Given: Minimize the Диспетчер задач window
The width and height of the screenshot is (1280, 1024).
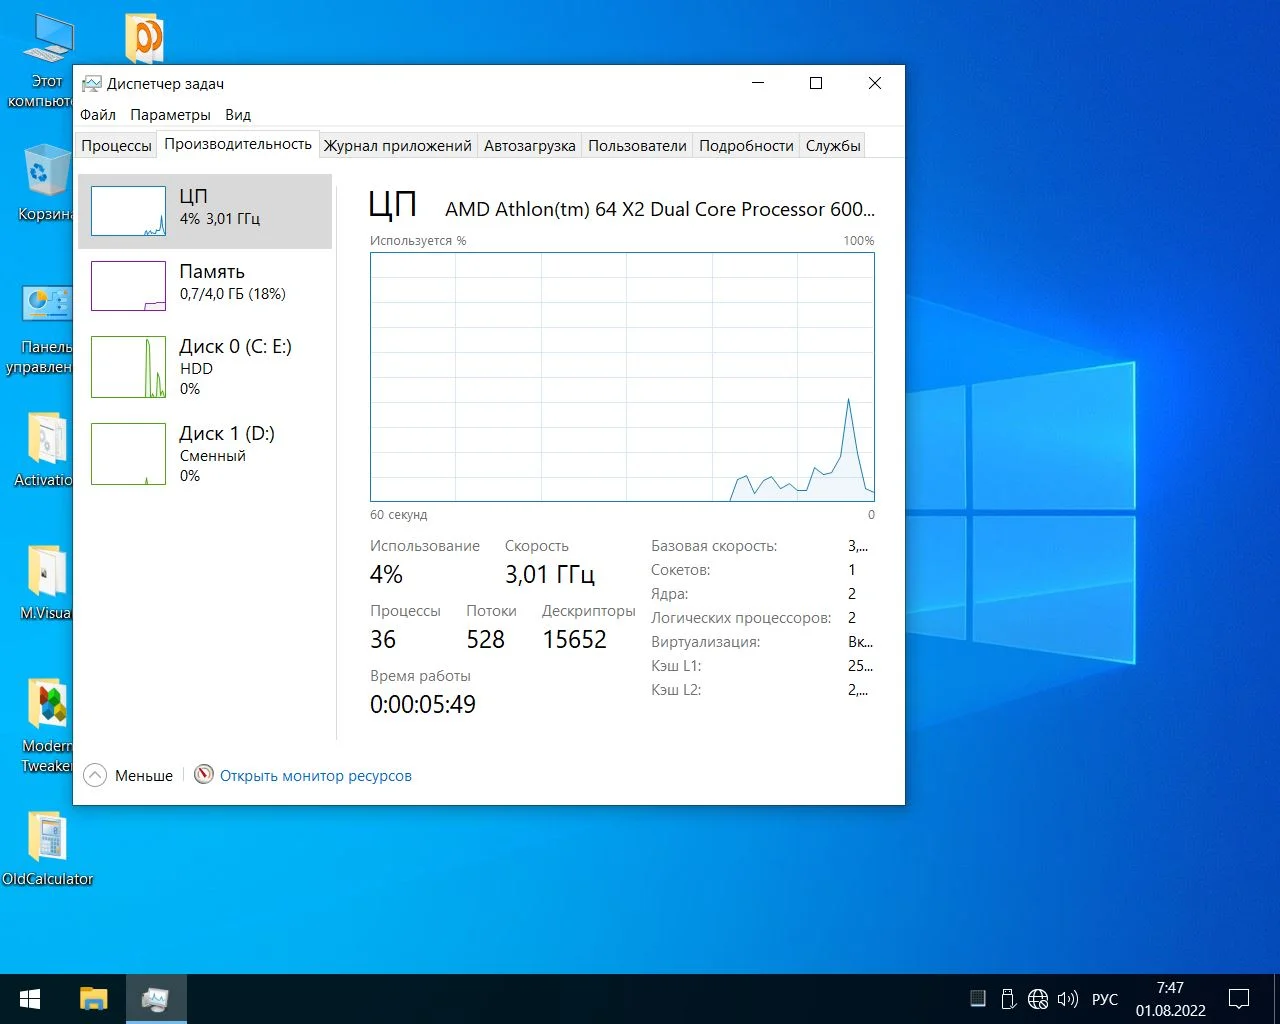Looking at the screenshot, I should click(758, 83).
